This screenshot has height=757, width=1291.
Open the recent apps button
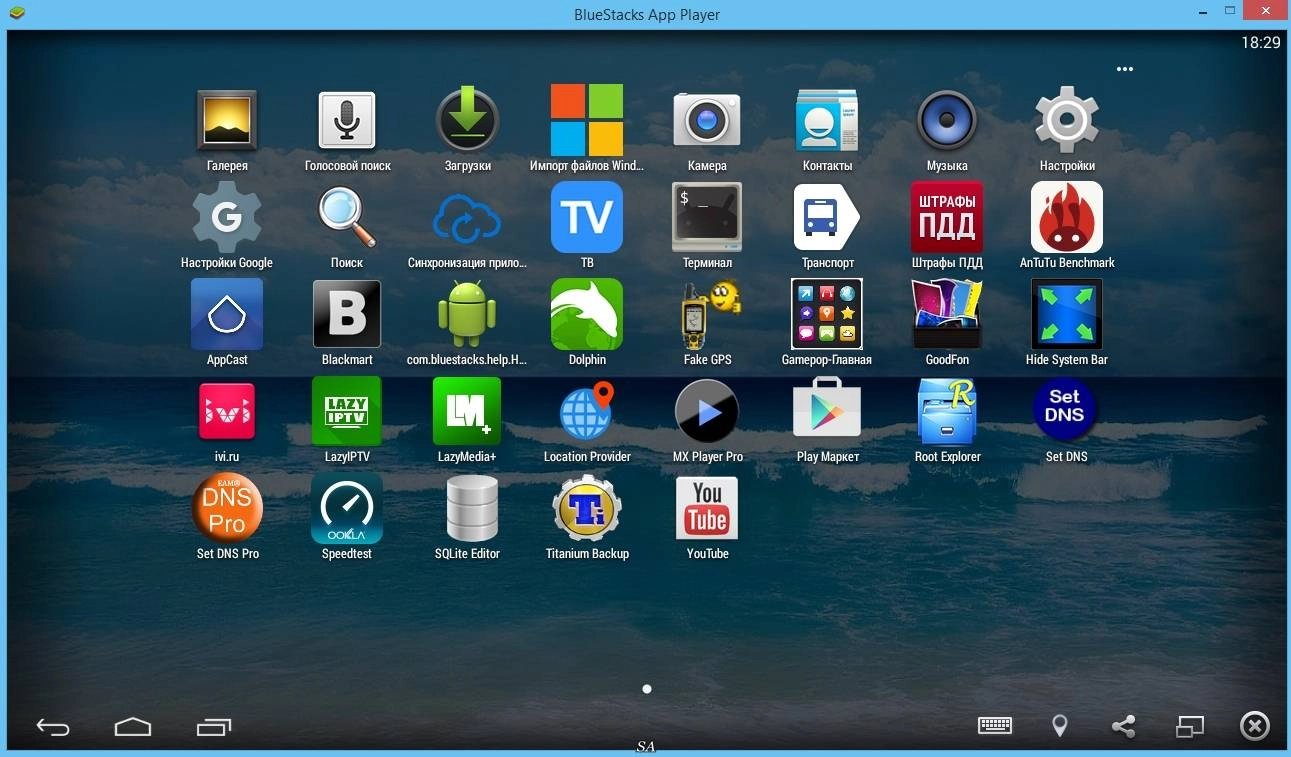click(214, 727)
